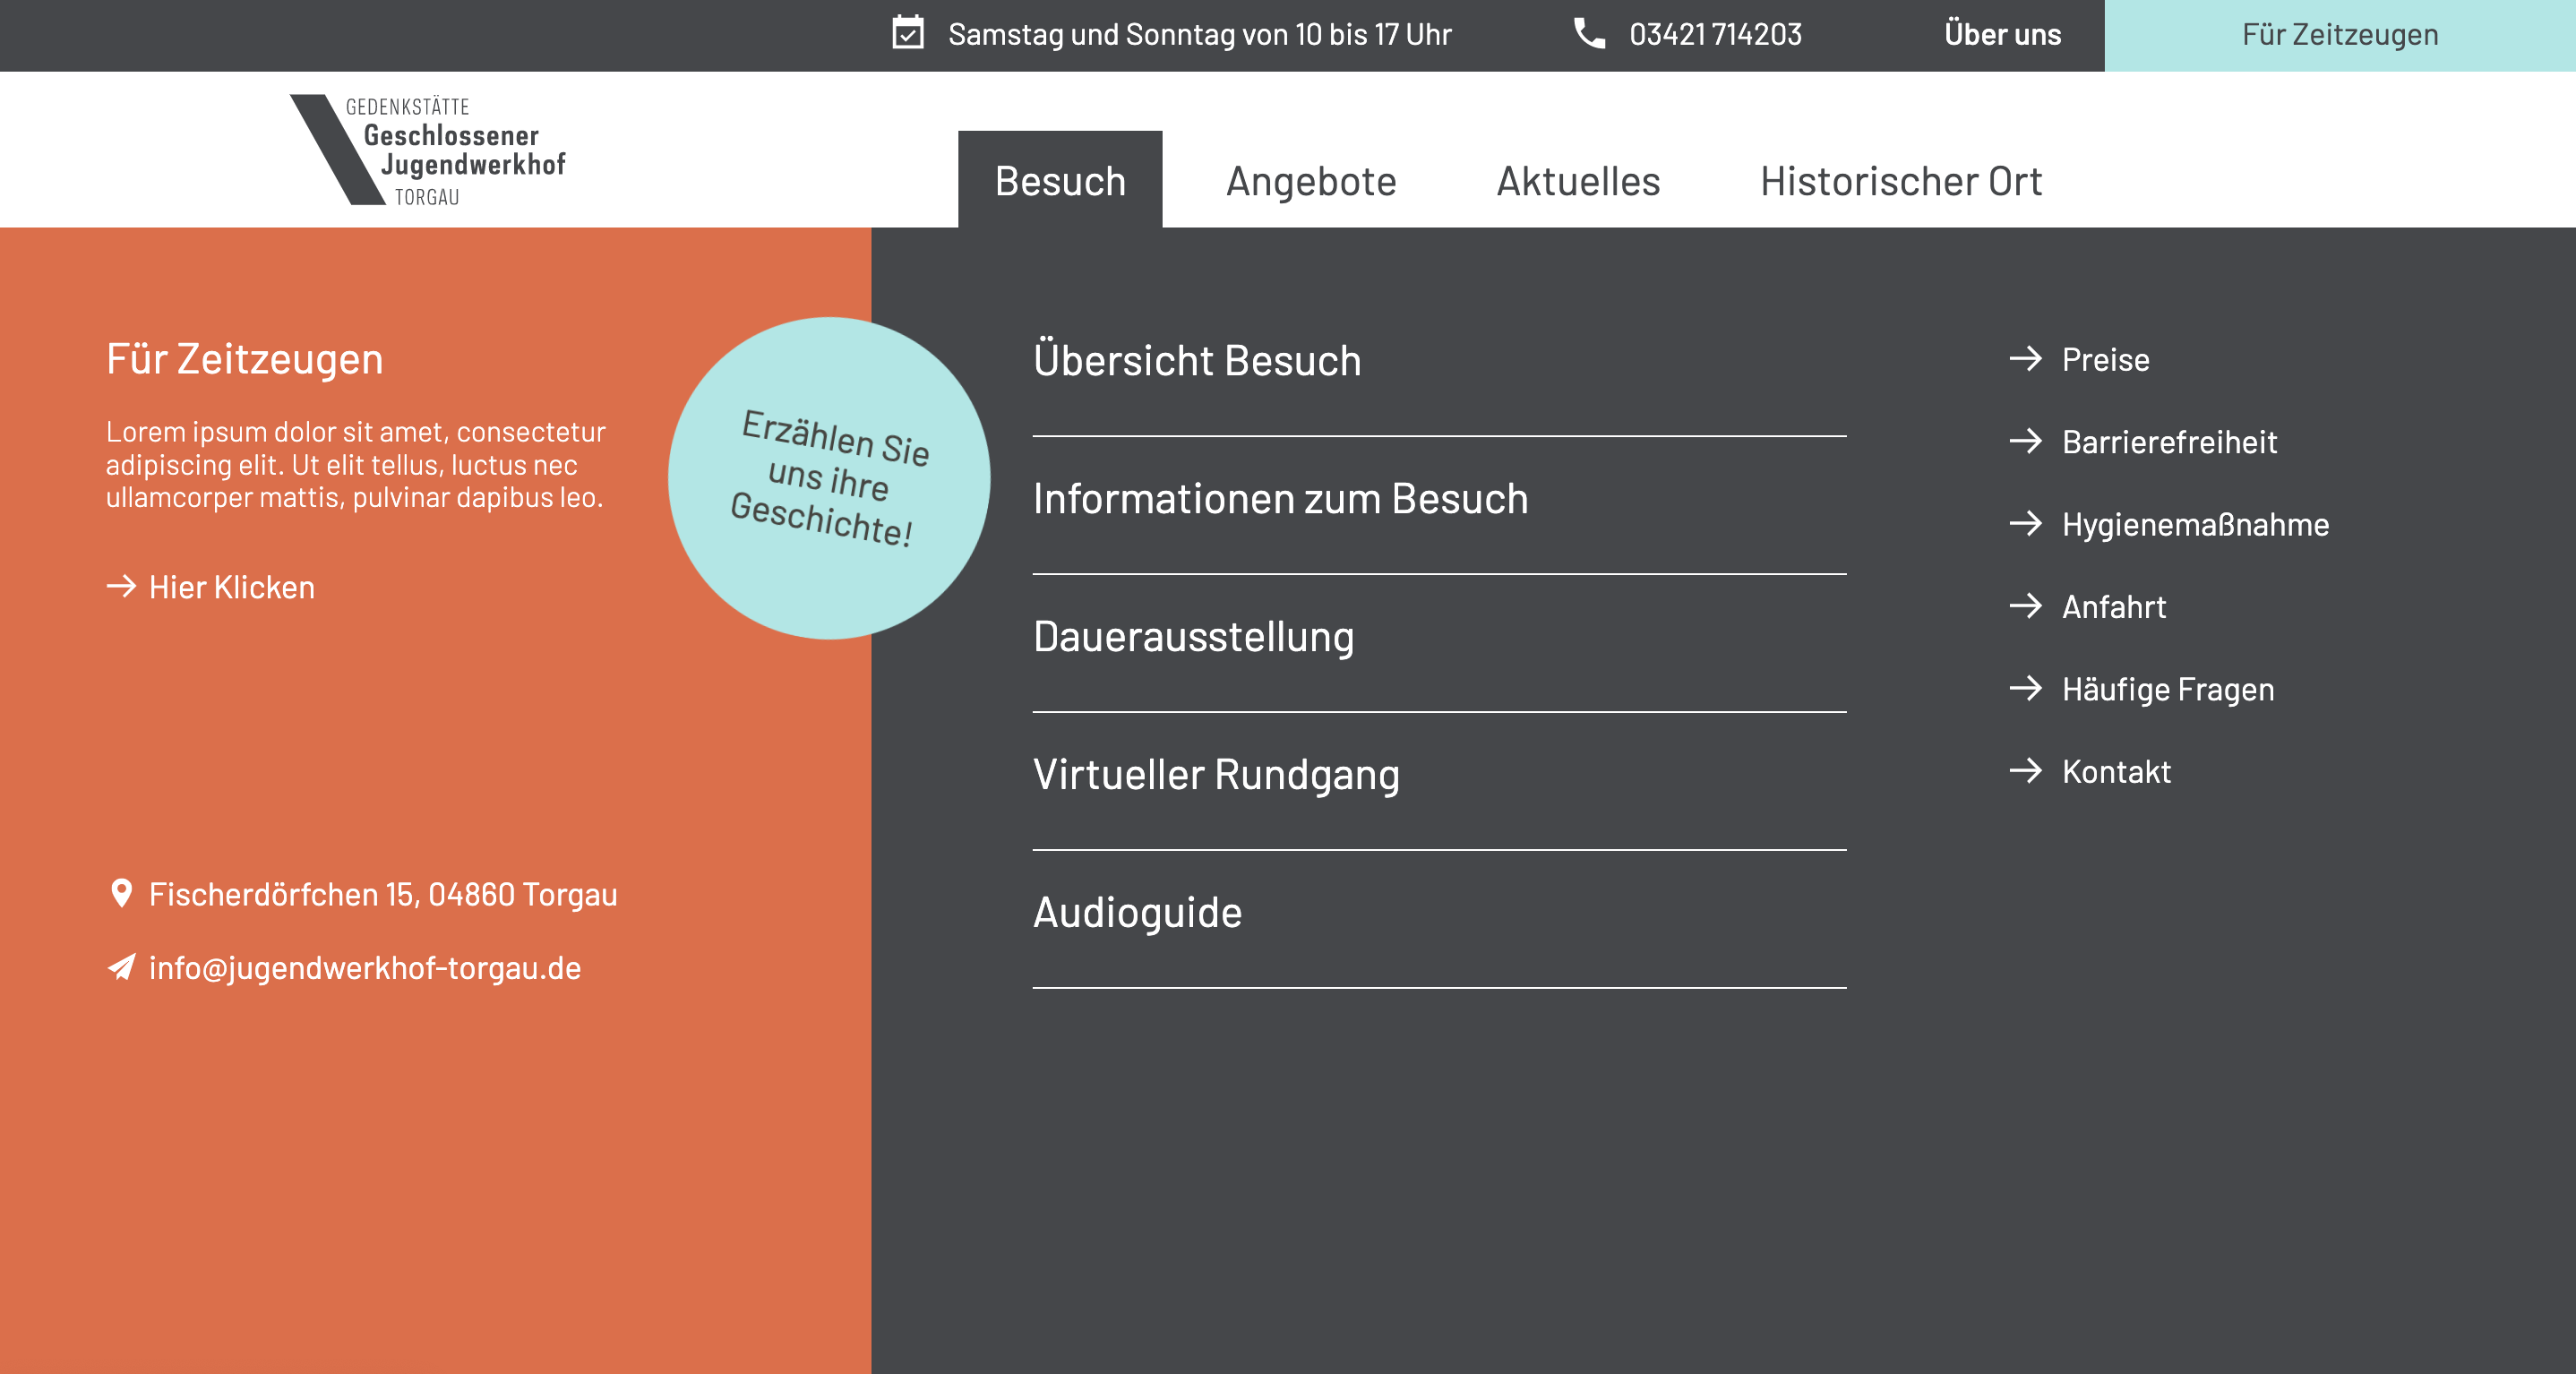Open the Barrierefreiheit link

coord(2169,442)
